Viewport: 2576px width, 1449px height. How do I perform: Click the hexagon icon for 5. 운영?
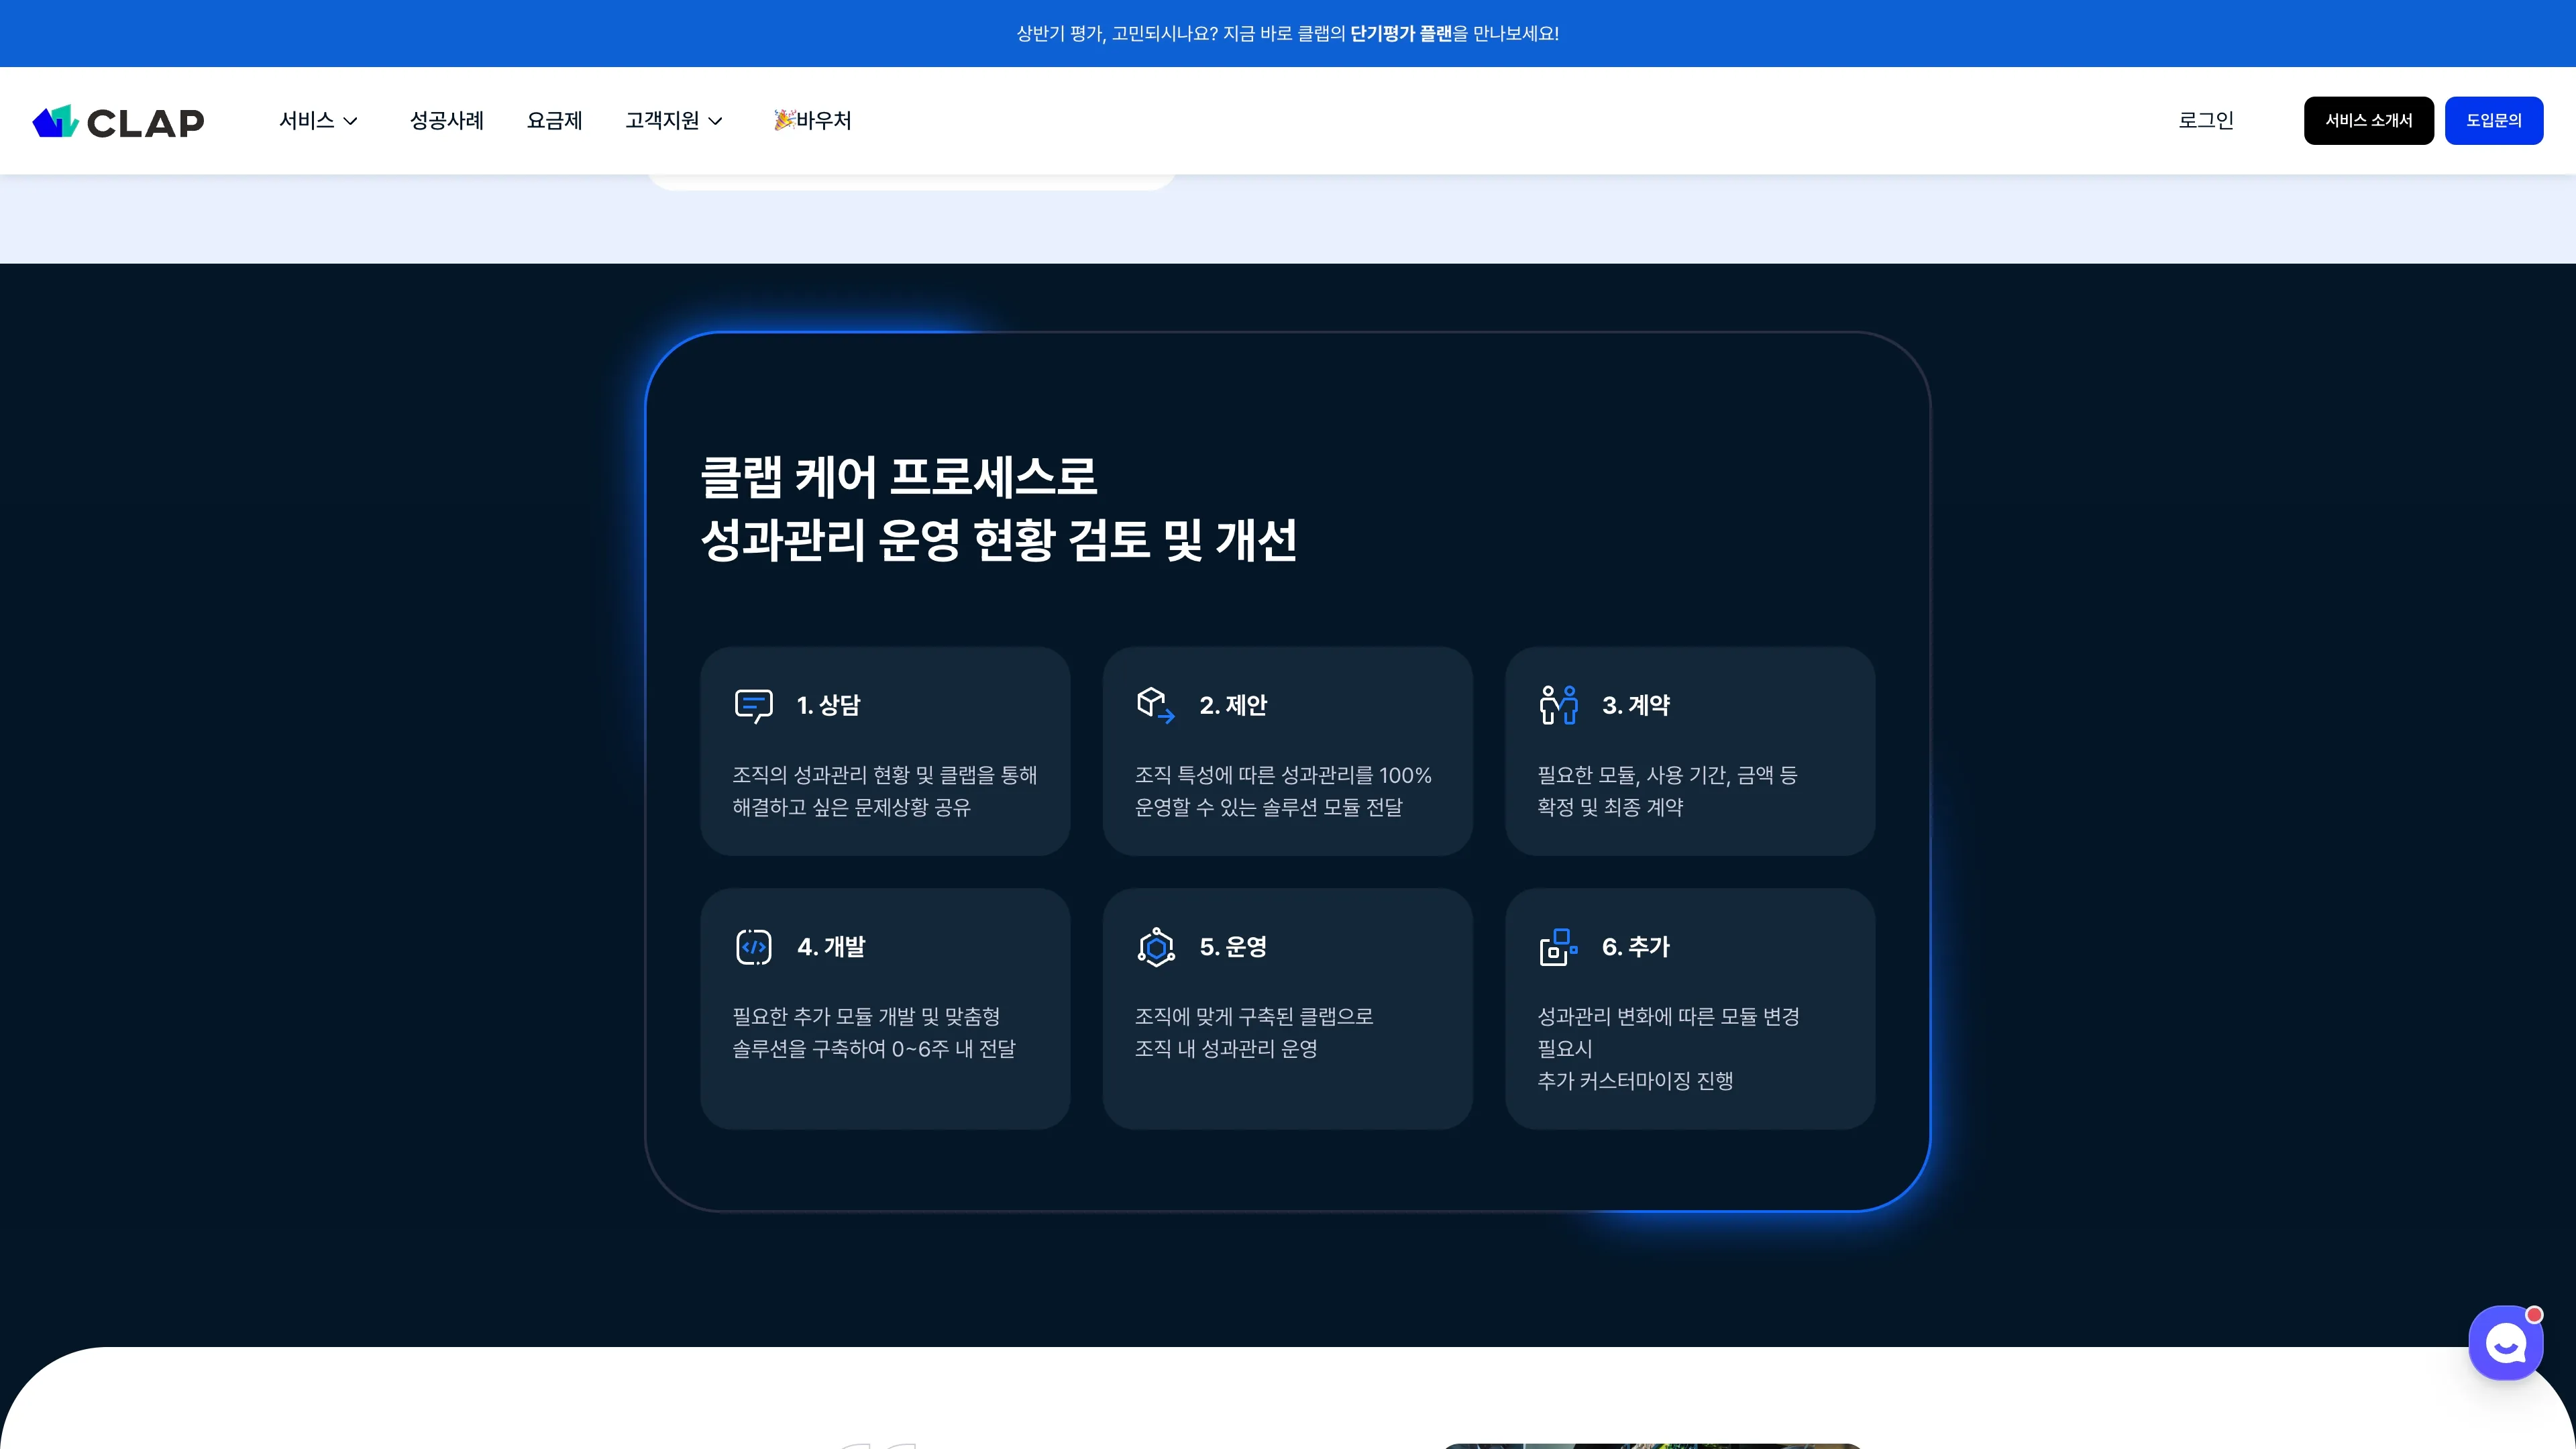coord(1156,947)
